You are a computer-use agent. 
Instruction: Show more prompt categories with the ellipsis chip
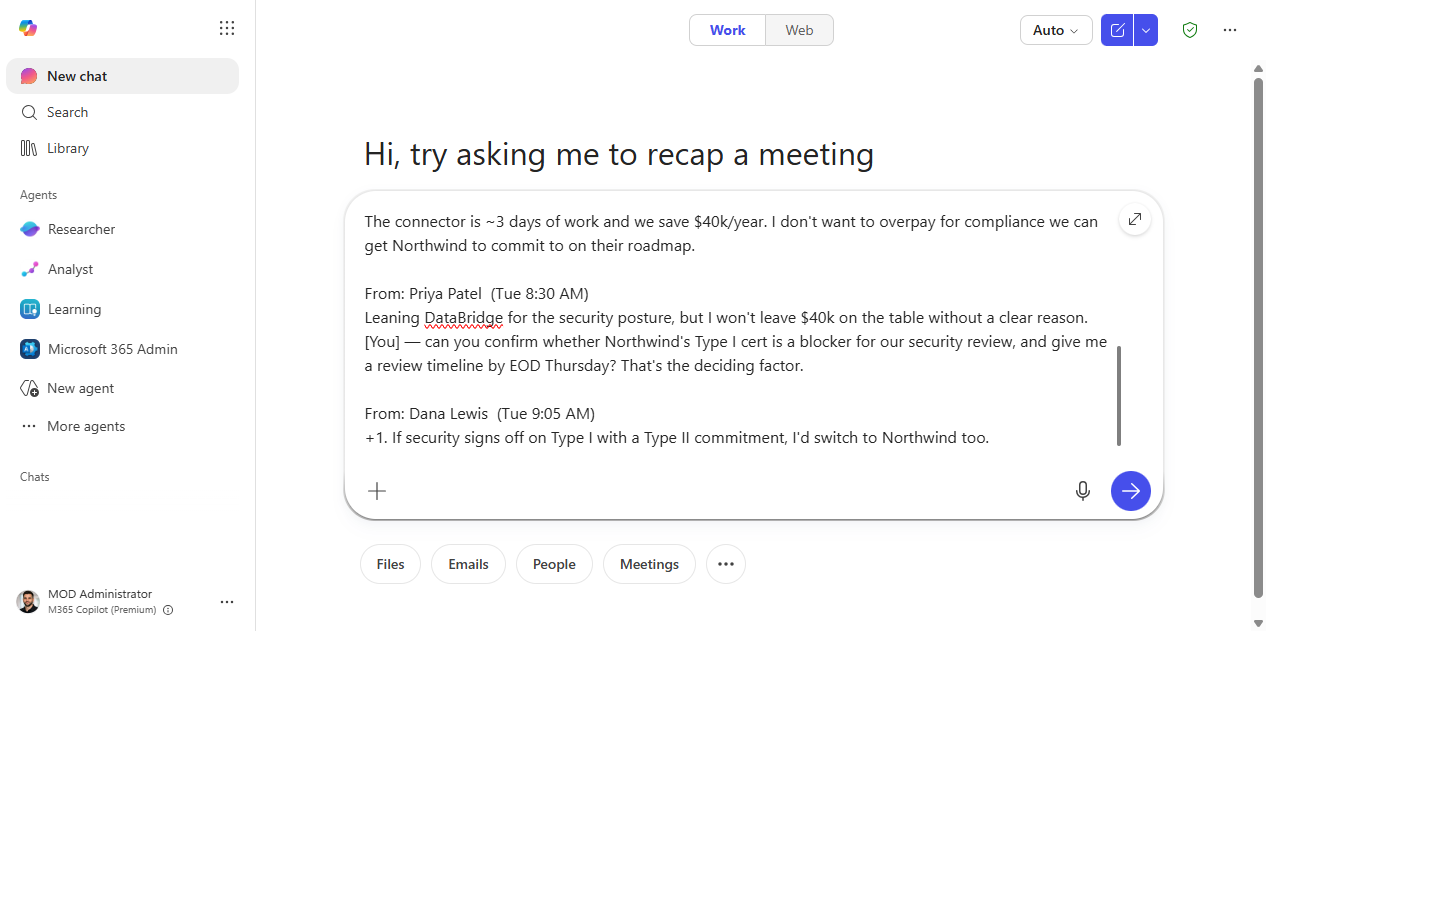click(726, 564)
